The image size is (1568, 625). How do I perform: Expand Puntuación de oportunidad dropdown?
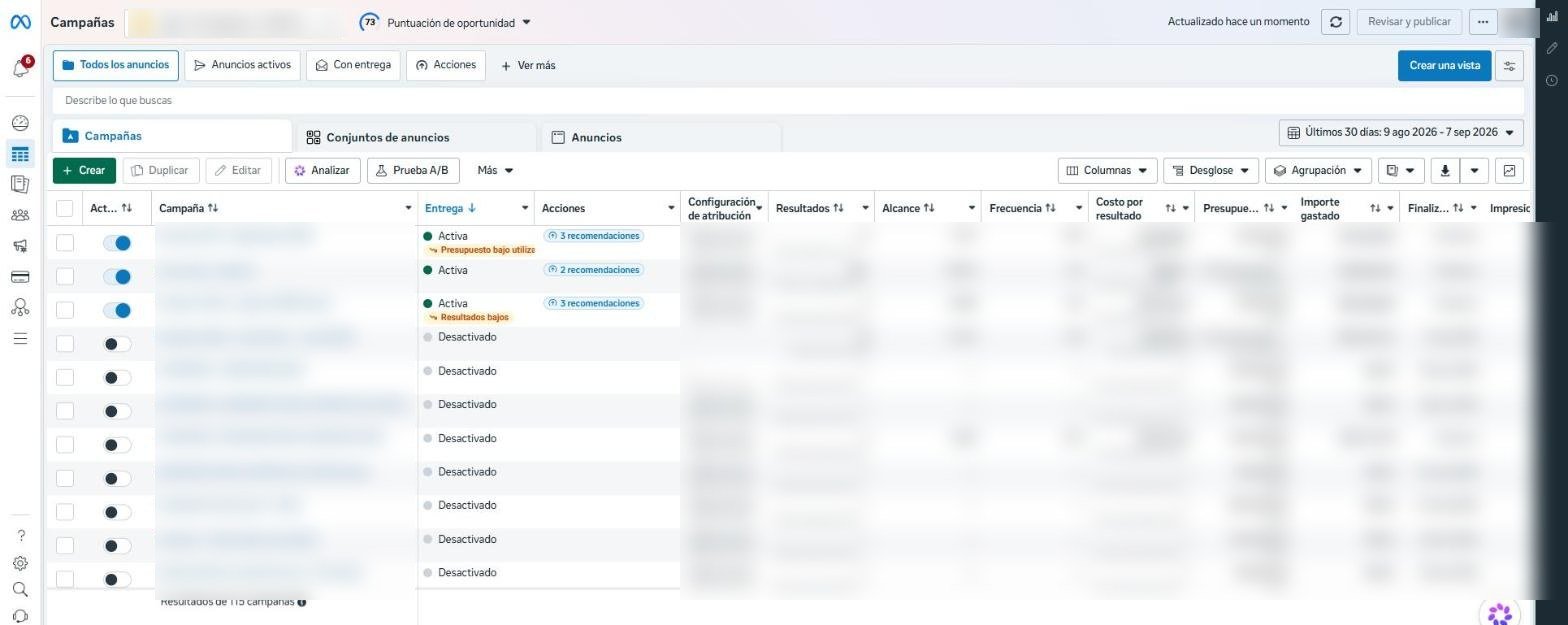(459, 22)
